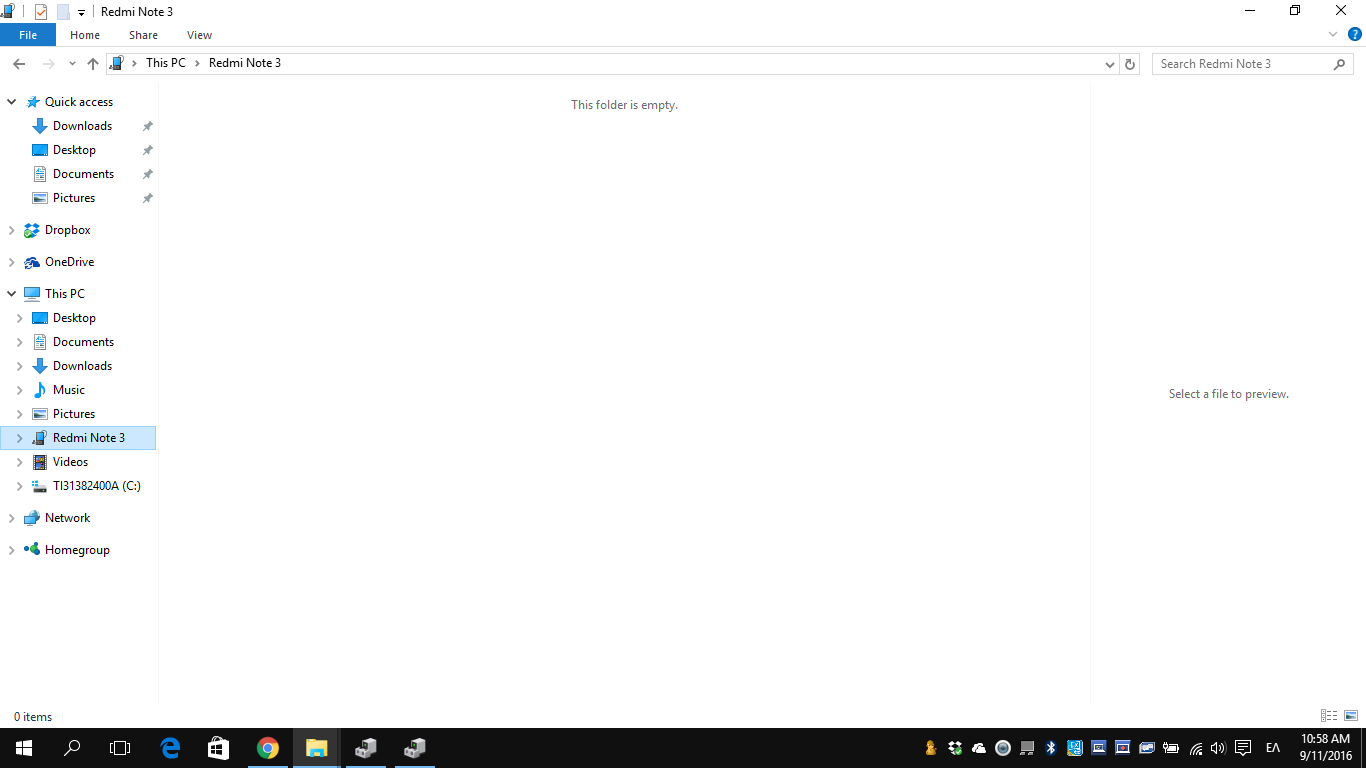Click the Properties icon in the title bar
1366x768 pixels.
tap(41, 12)
